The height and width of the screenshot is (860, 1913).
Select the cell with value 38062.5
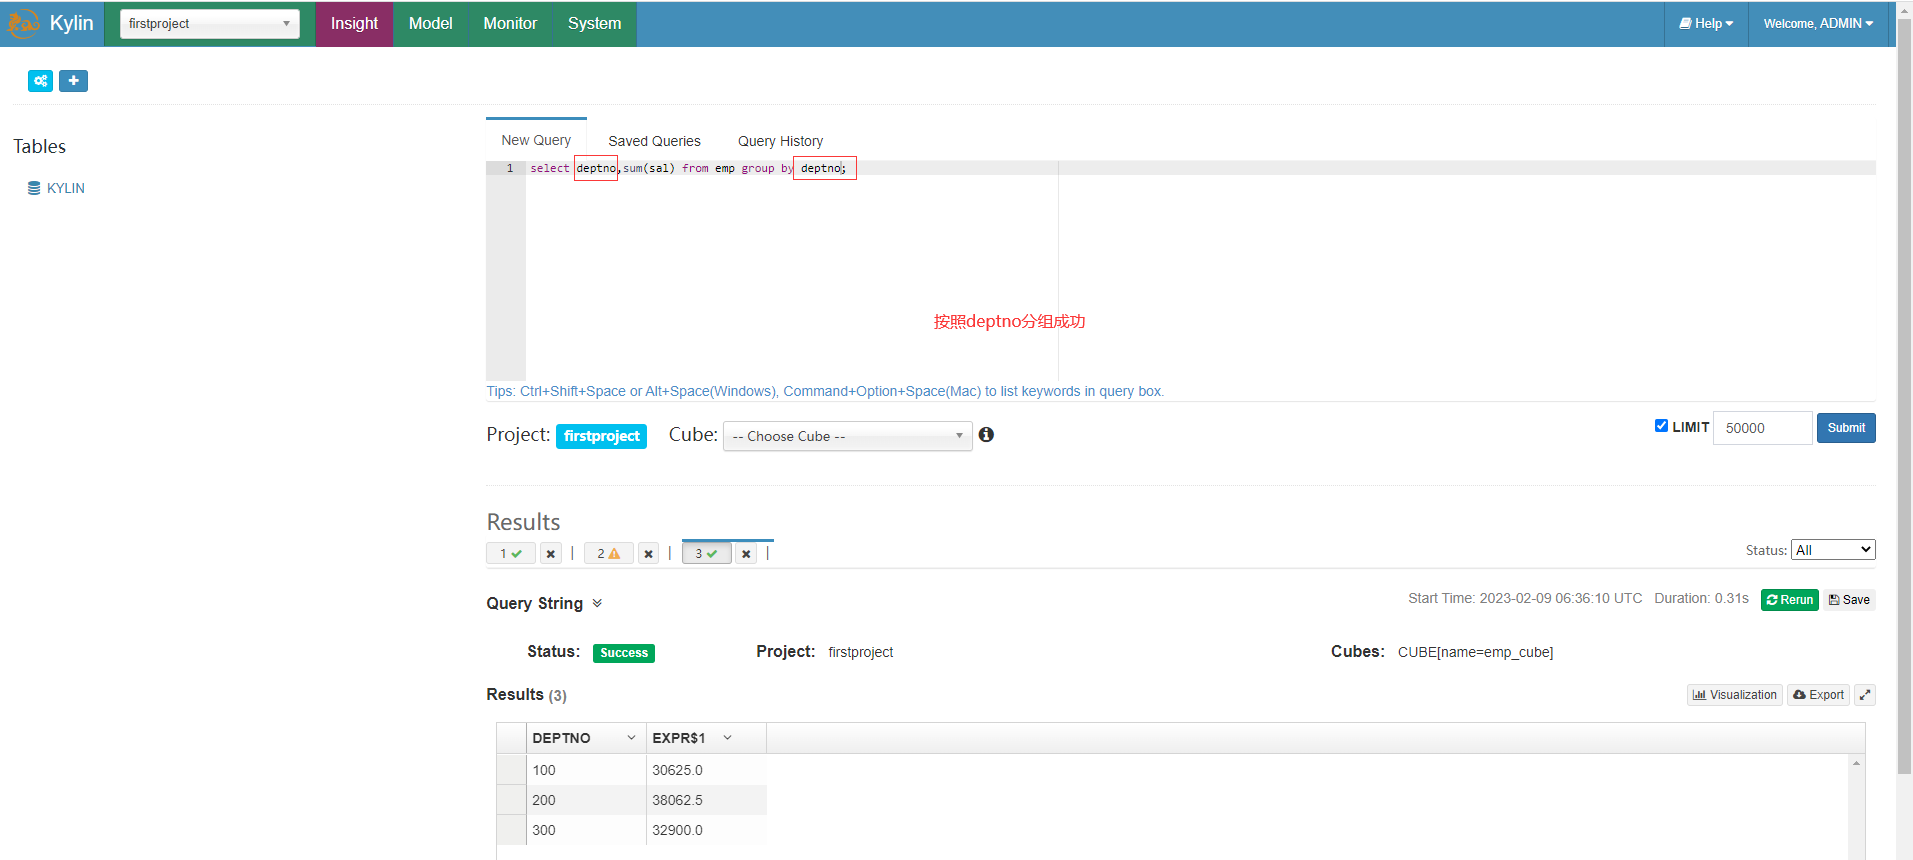[706, 800]
